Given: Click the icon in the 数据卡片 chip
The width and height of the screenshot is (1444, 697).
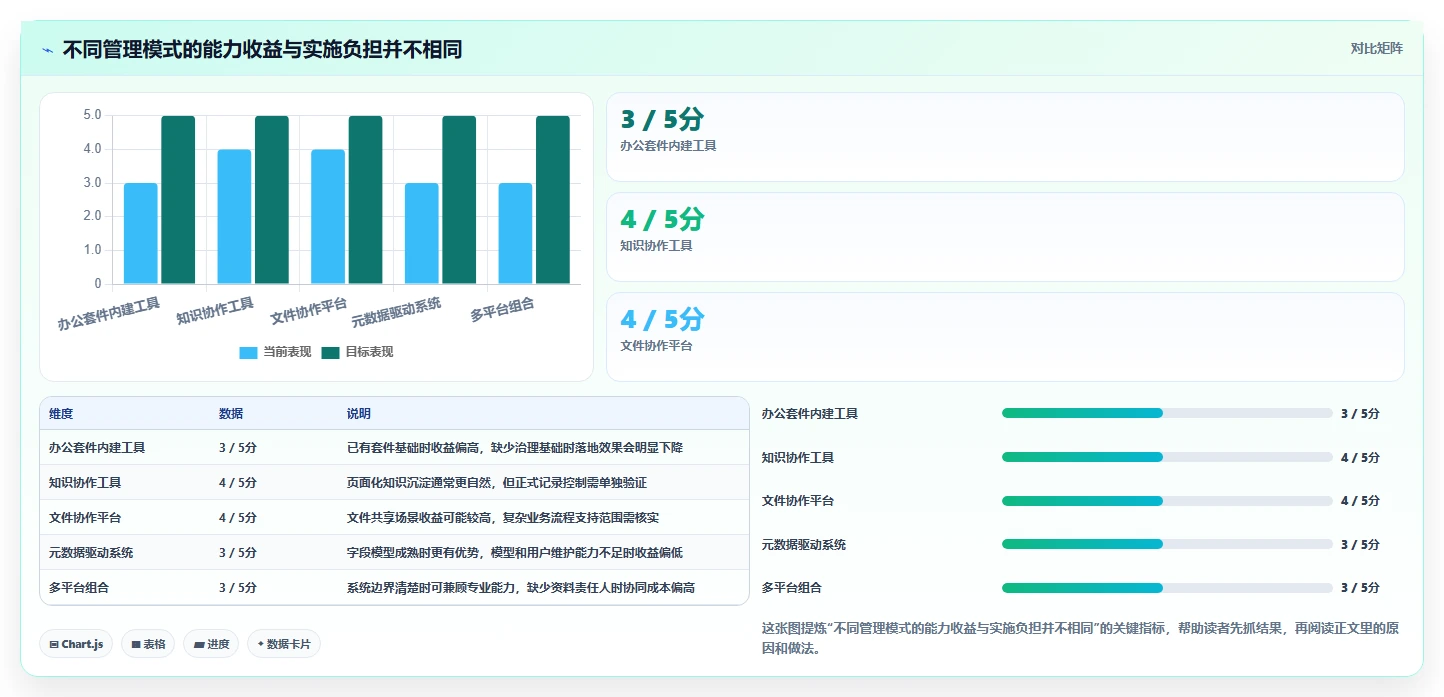Looking at the screenshot, I should [261, 645].
